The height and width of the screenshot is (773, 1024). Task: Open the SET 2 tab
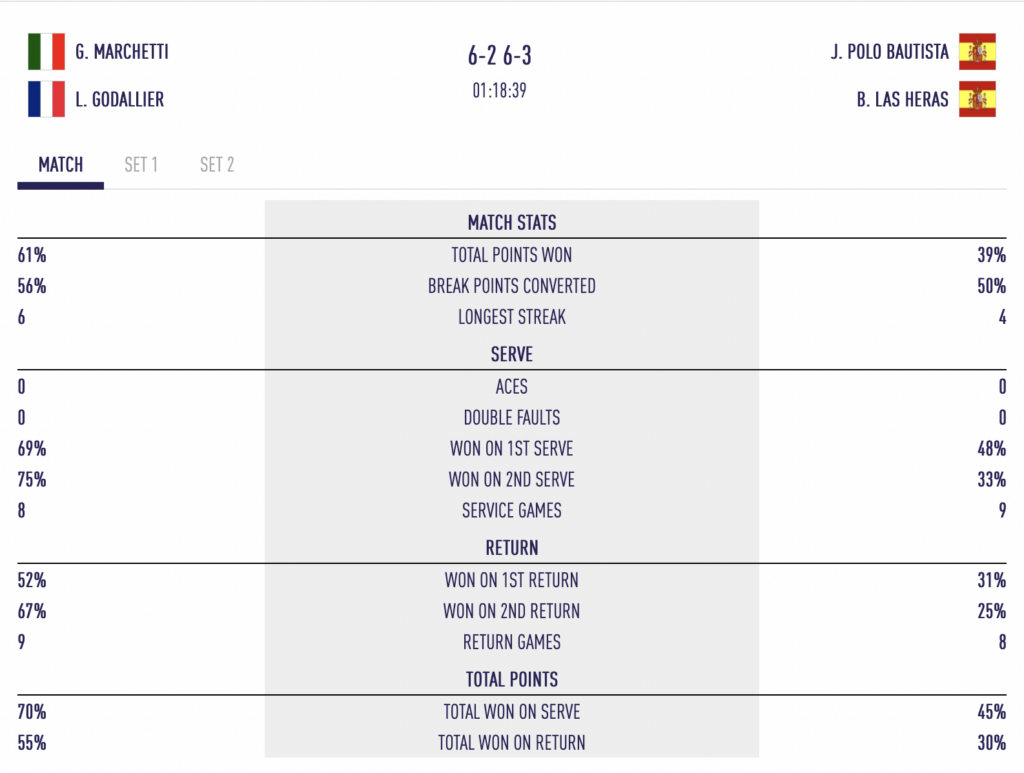(x=216, y=165)
